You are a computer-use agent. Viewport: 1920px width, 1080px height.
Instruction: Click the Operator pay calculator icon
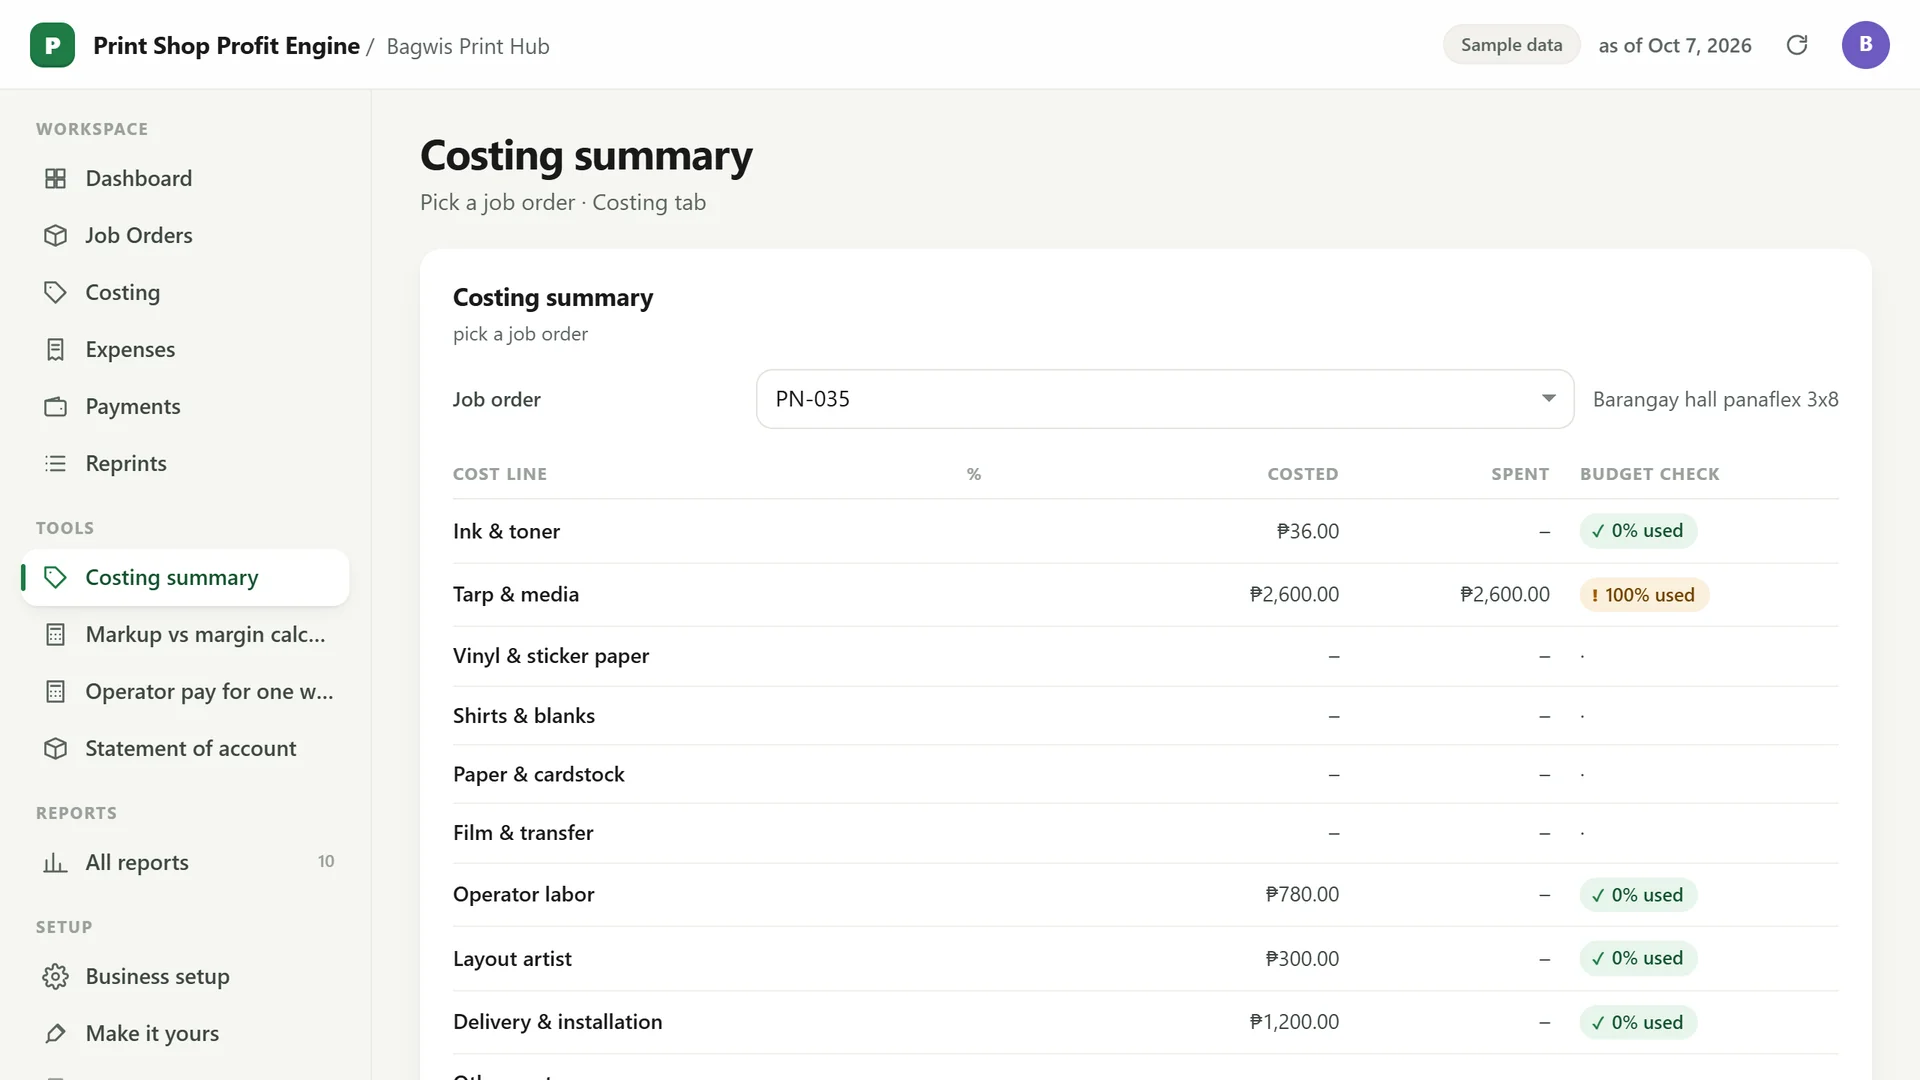[56, 691]
